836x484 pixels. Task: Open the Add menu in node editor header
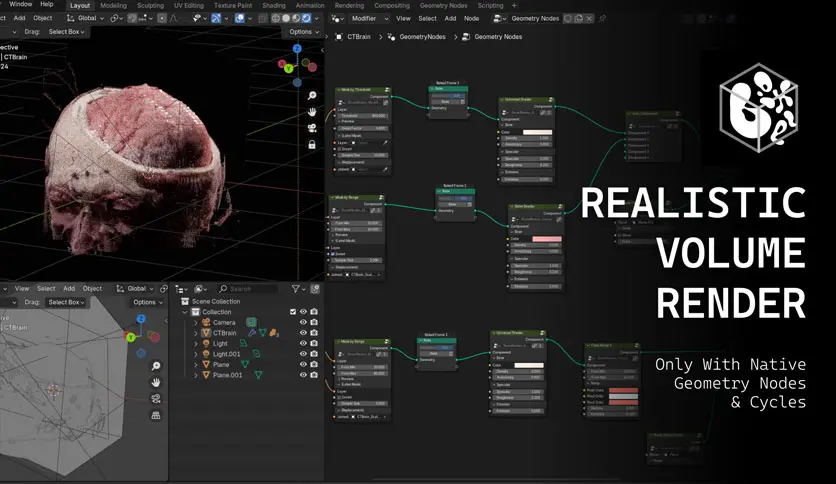pos(451,18)
